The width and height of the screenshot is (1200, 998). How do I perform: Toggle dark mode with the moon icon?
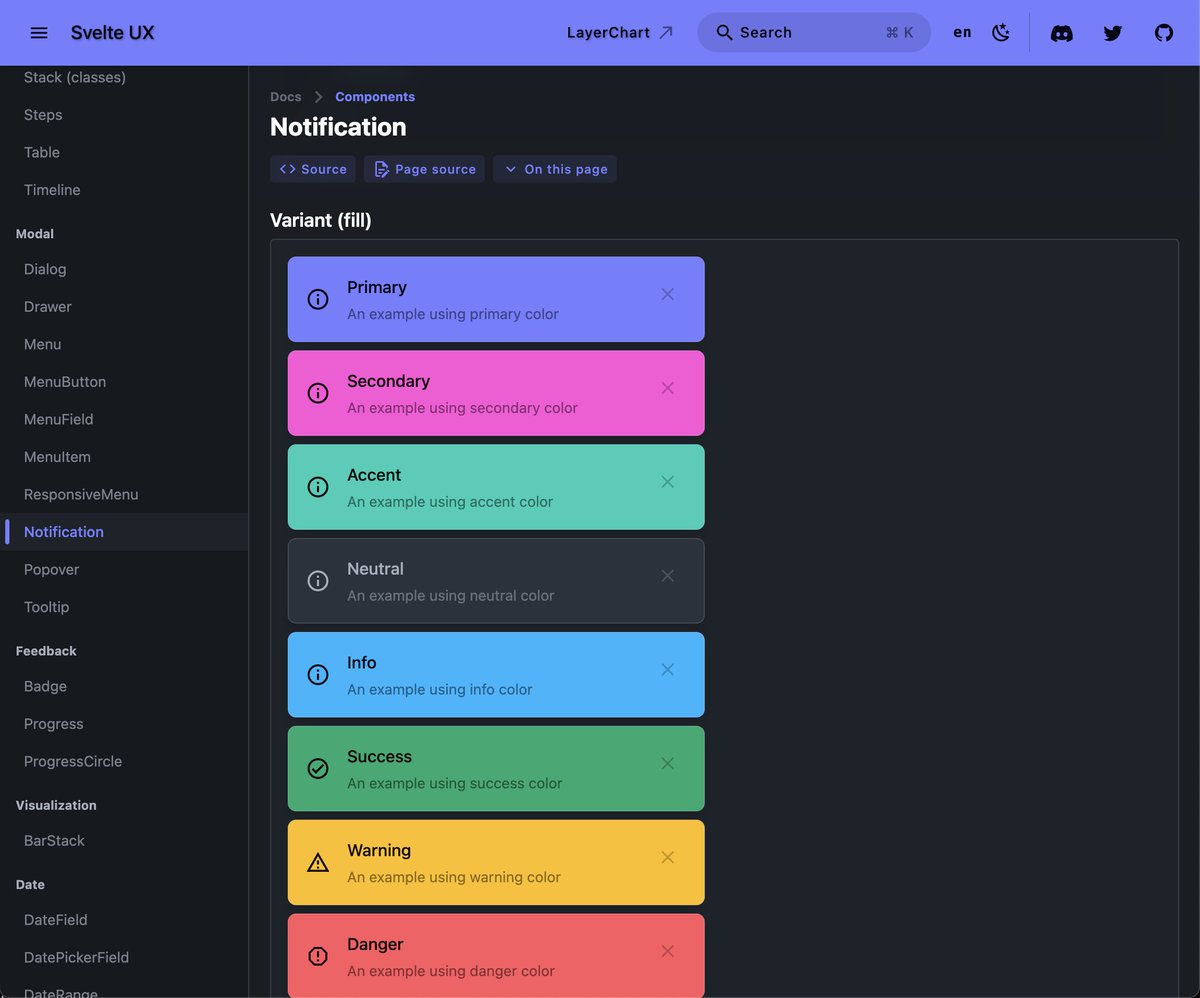coord(1001,32)
